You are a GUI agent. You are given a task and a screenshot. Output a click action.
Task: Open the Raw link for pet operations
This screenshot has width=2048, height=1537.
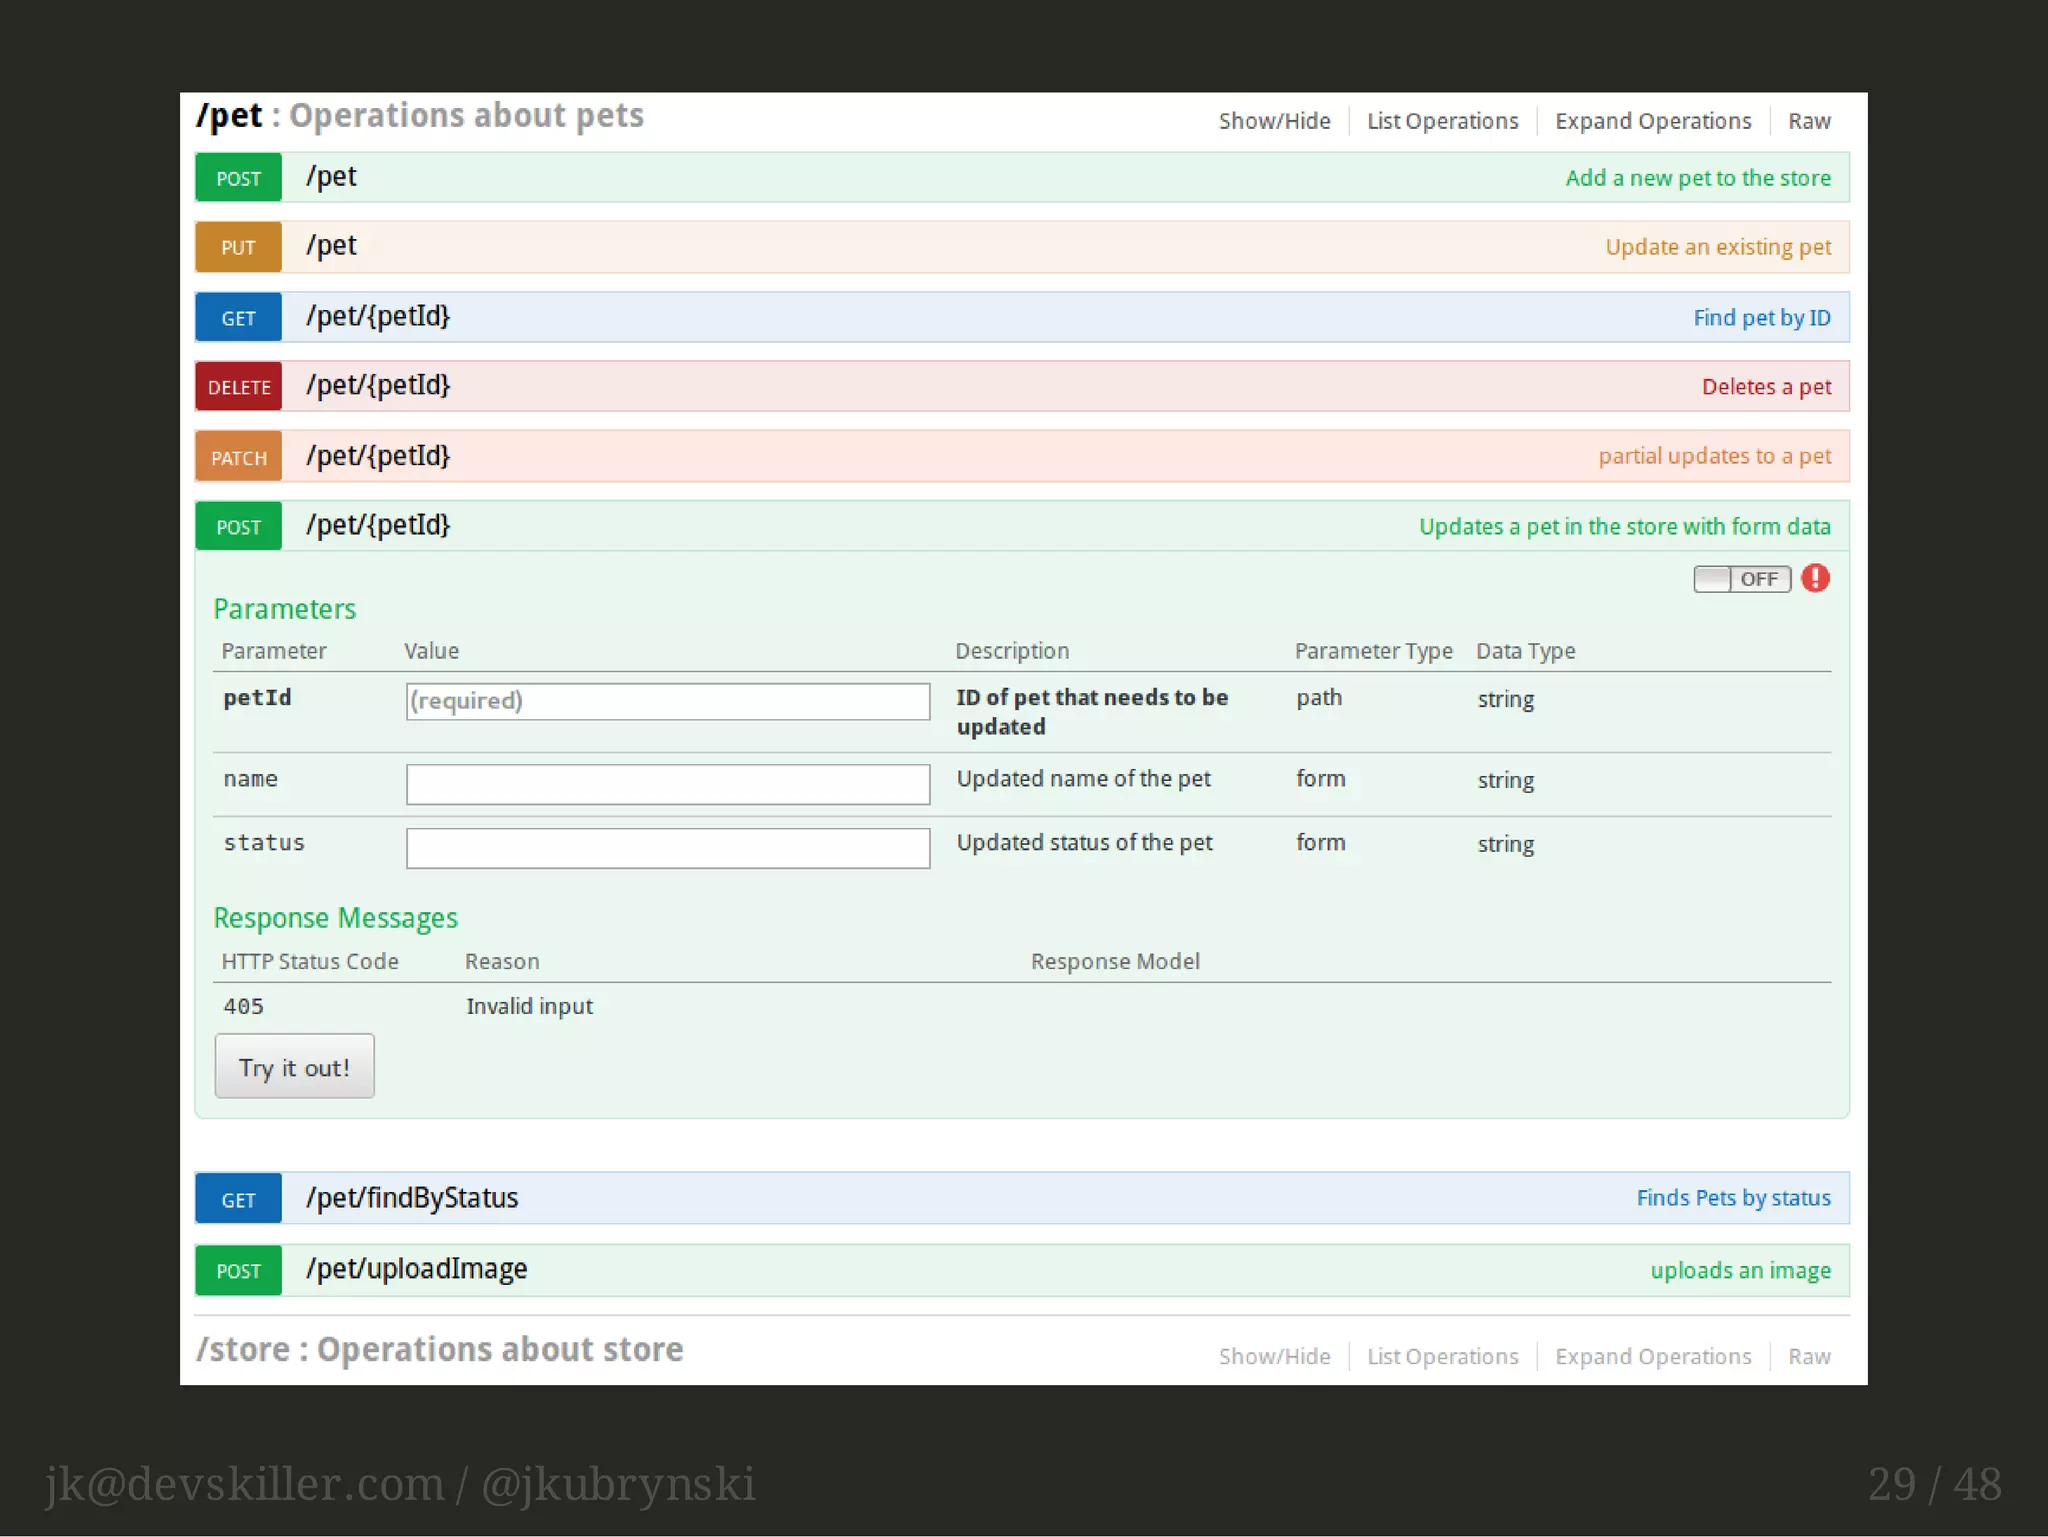1809,121
